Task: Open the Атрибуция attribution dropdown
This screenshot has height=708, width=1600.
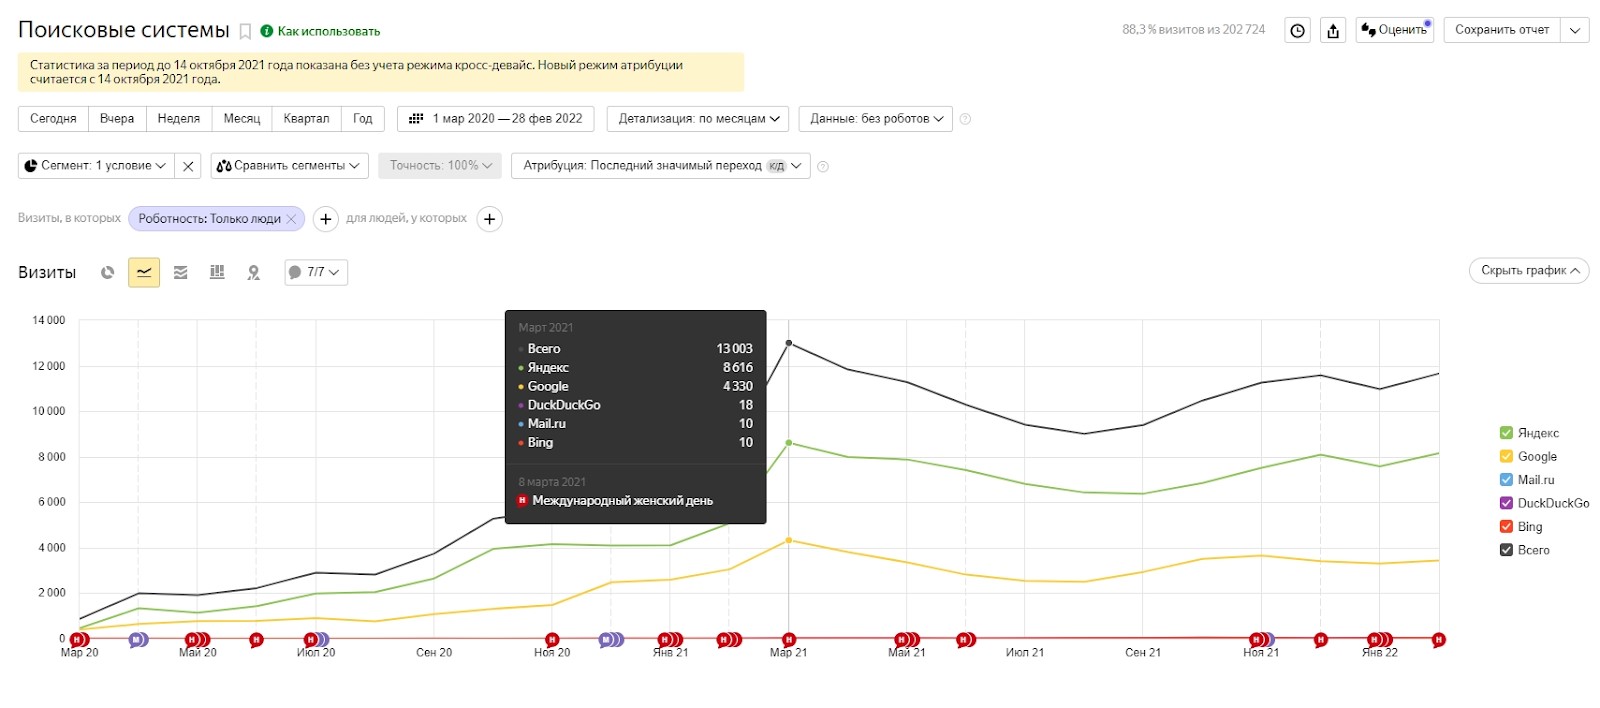Action: pyautogui.click(x=662, y=166)
